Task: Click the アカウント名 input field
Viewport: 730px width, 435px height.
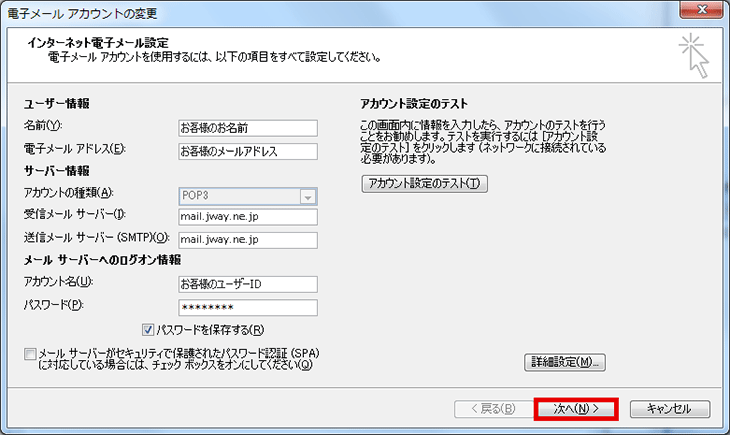Action: click(248, 284)
